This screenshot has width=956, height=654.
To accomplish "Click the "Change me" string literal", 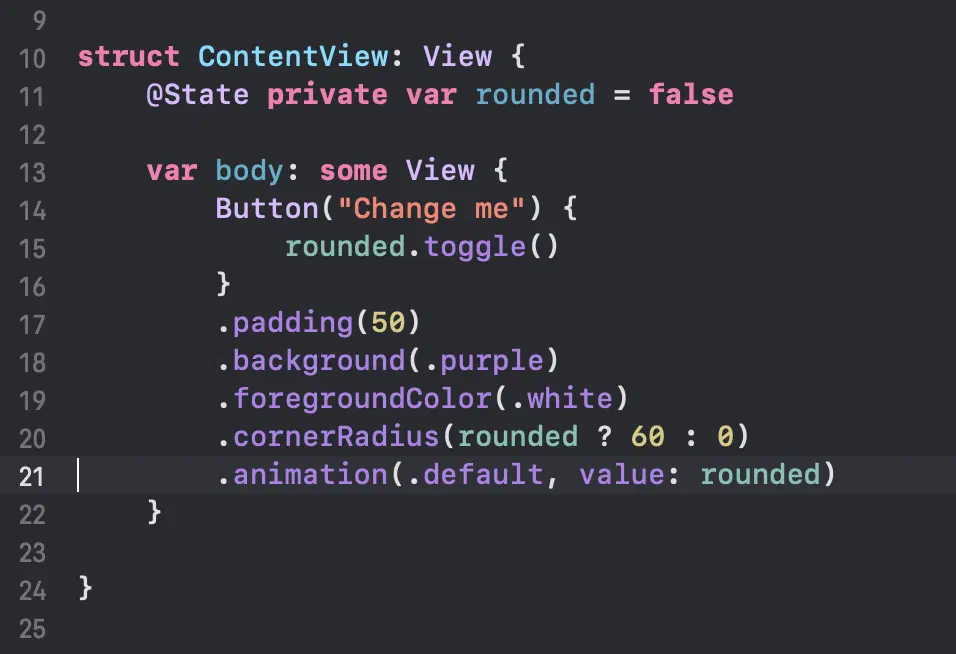I will pyautogui.click(x=430, y=209).
